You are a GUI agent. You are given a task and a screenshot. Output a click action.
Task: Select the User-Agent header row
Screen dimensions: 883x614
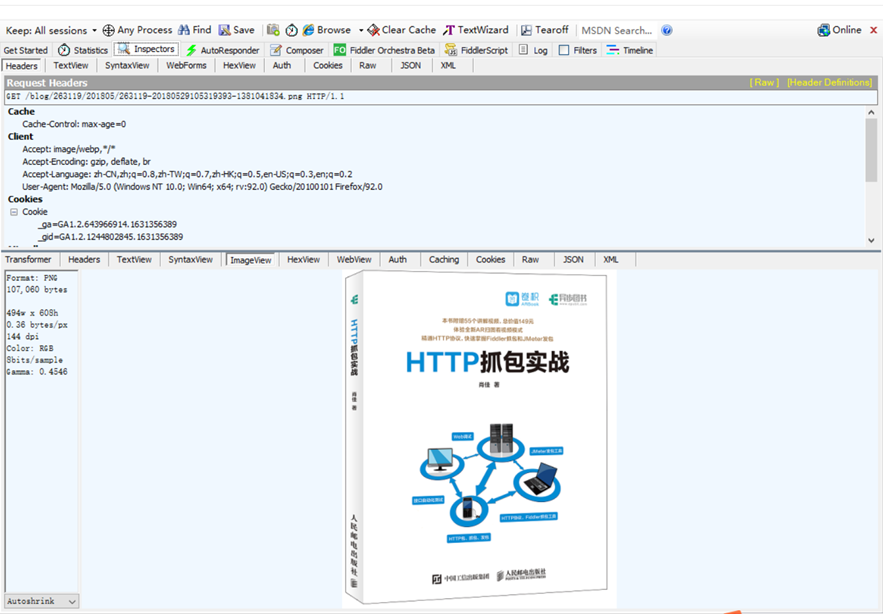pos(202,187)
